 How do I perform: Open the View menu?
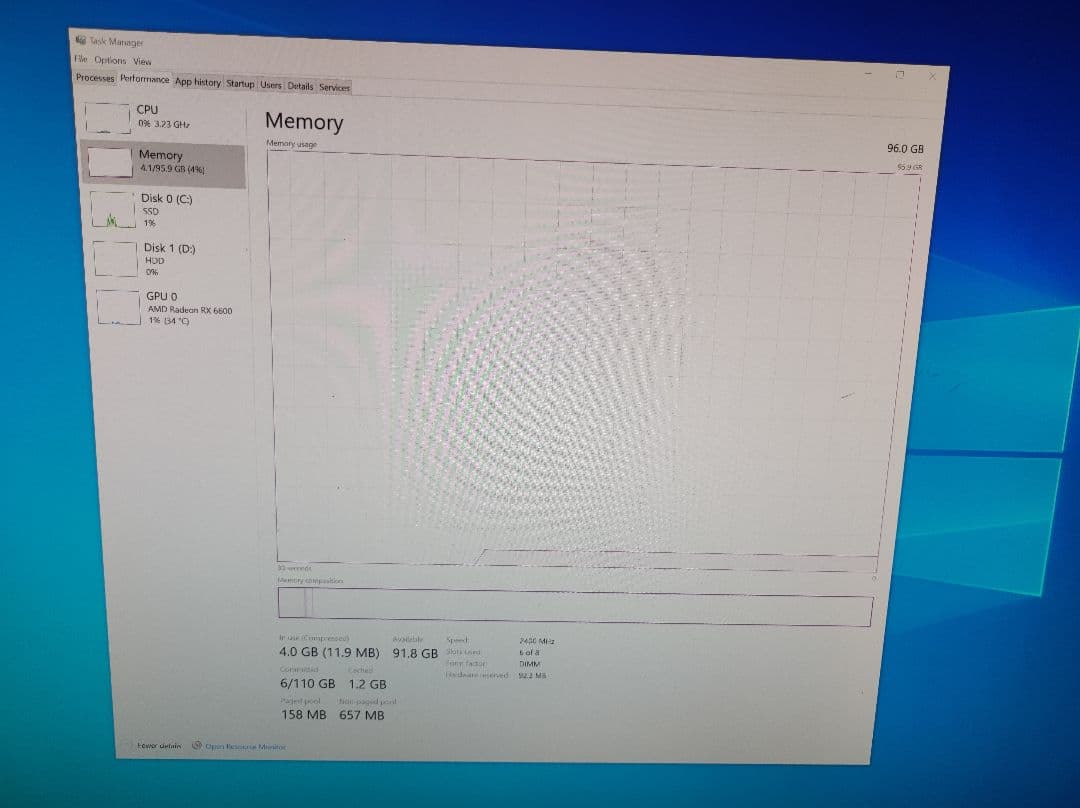point(142,60)
